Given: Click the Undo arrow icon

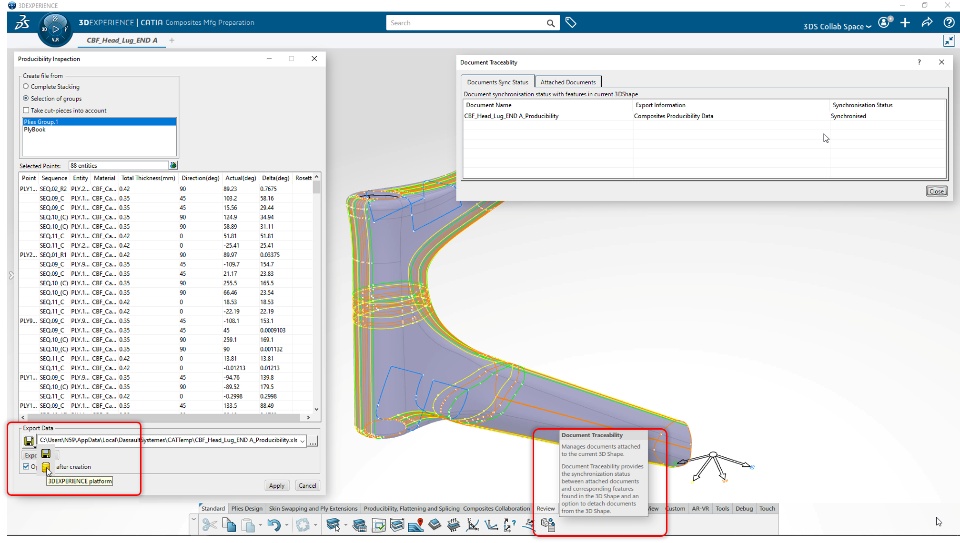Looking at the screenshot, I should point(274,525).
